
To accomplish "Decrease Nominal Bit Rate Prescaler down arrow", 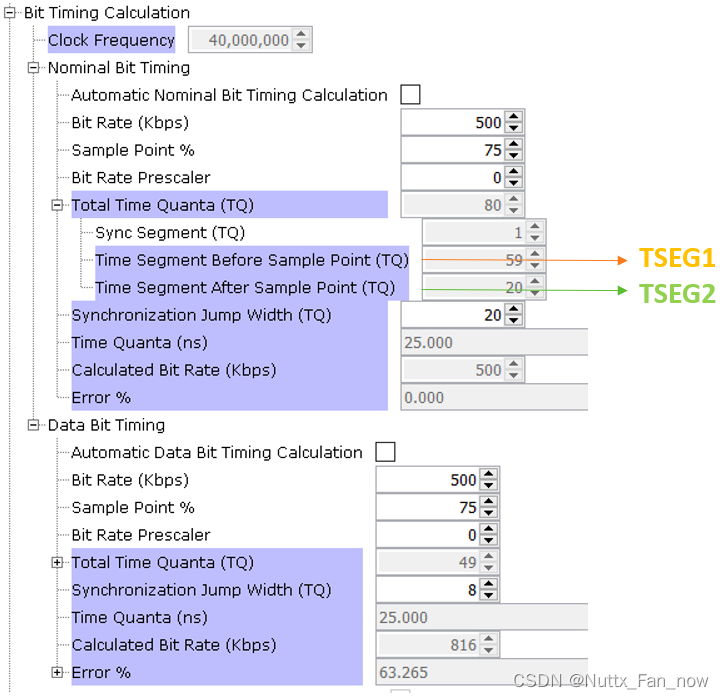I will tap(513, 183).
